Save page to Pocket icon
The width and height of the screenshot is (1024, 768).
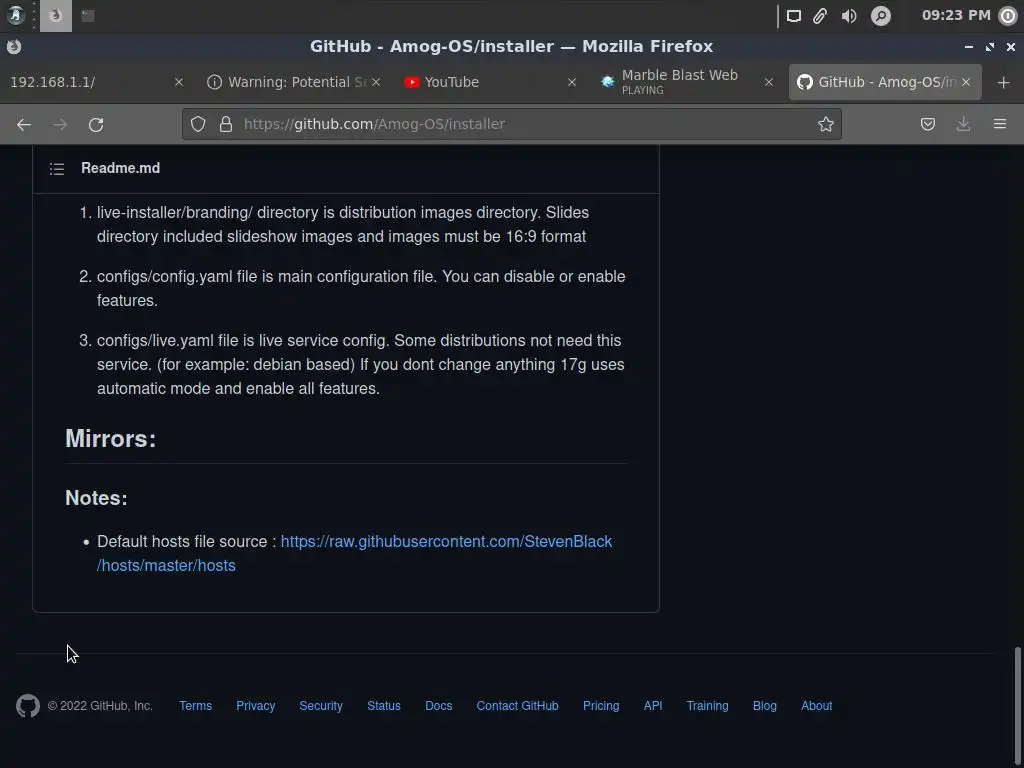click(x=927, y=124)
